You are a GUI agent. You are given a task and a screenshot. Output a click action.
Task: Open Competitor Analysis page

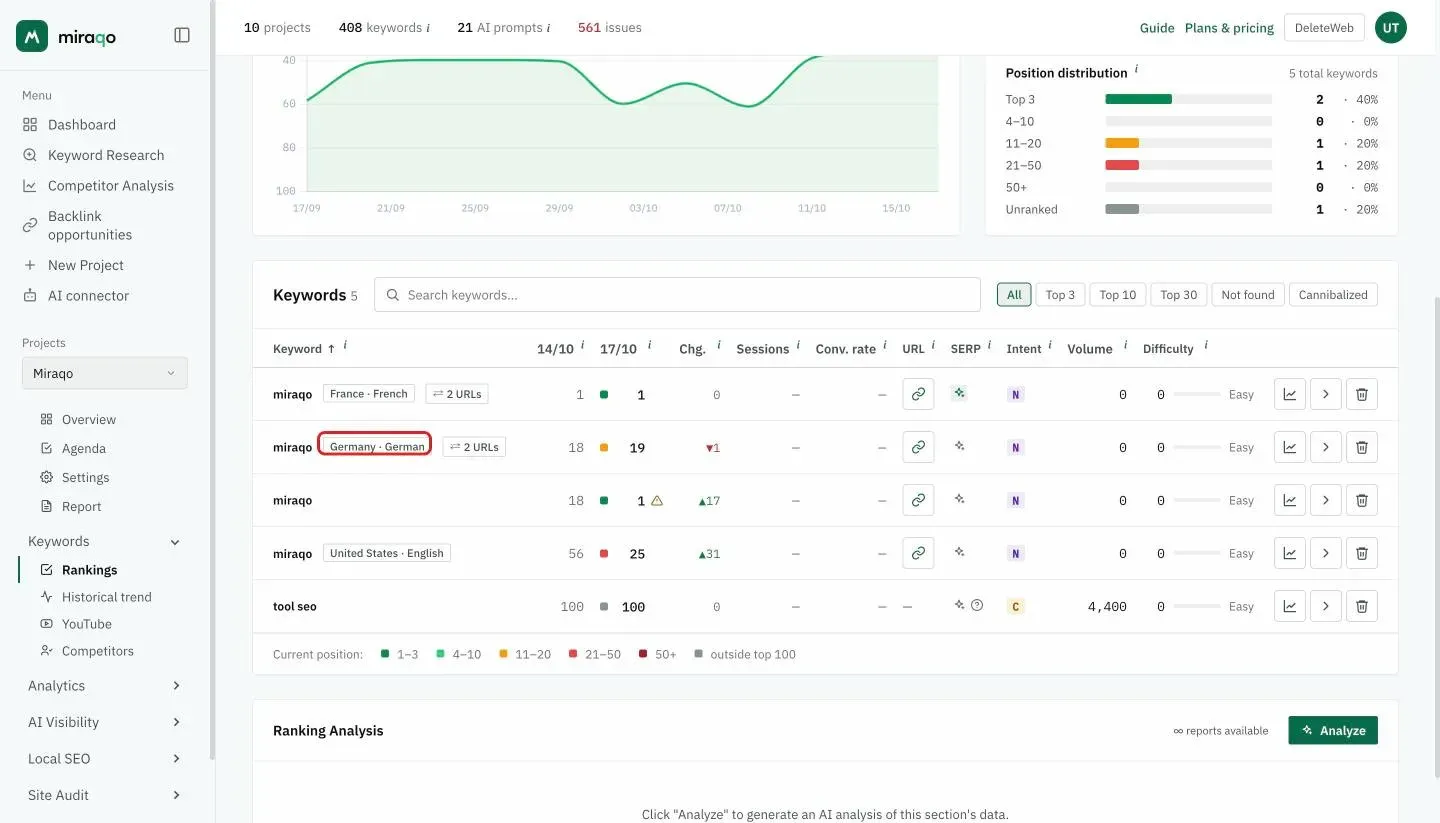(x=111, y=186)
